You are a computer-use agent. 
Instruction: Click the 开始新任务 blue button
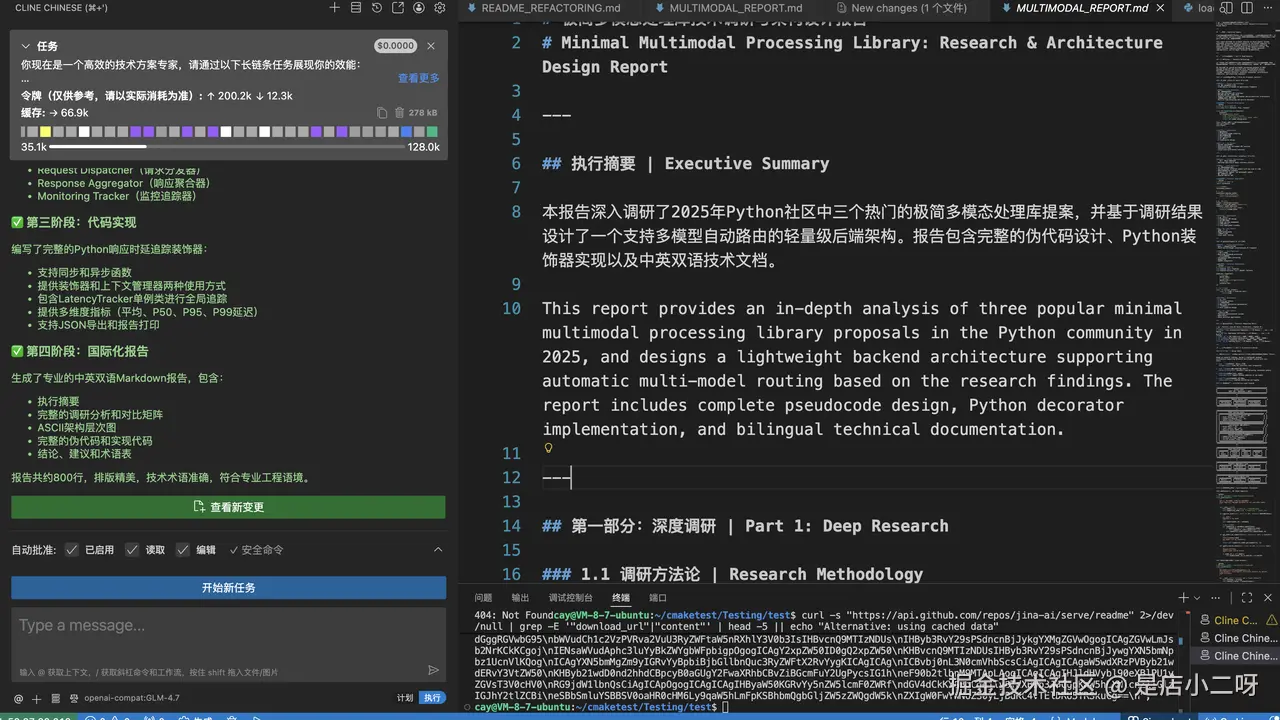[x=228, y=588]
